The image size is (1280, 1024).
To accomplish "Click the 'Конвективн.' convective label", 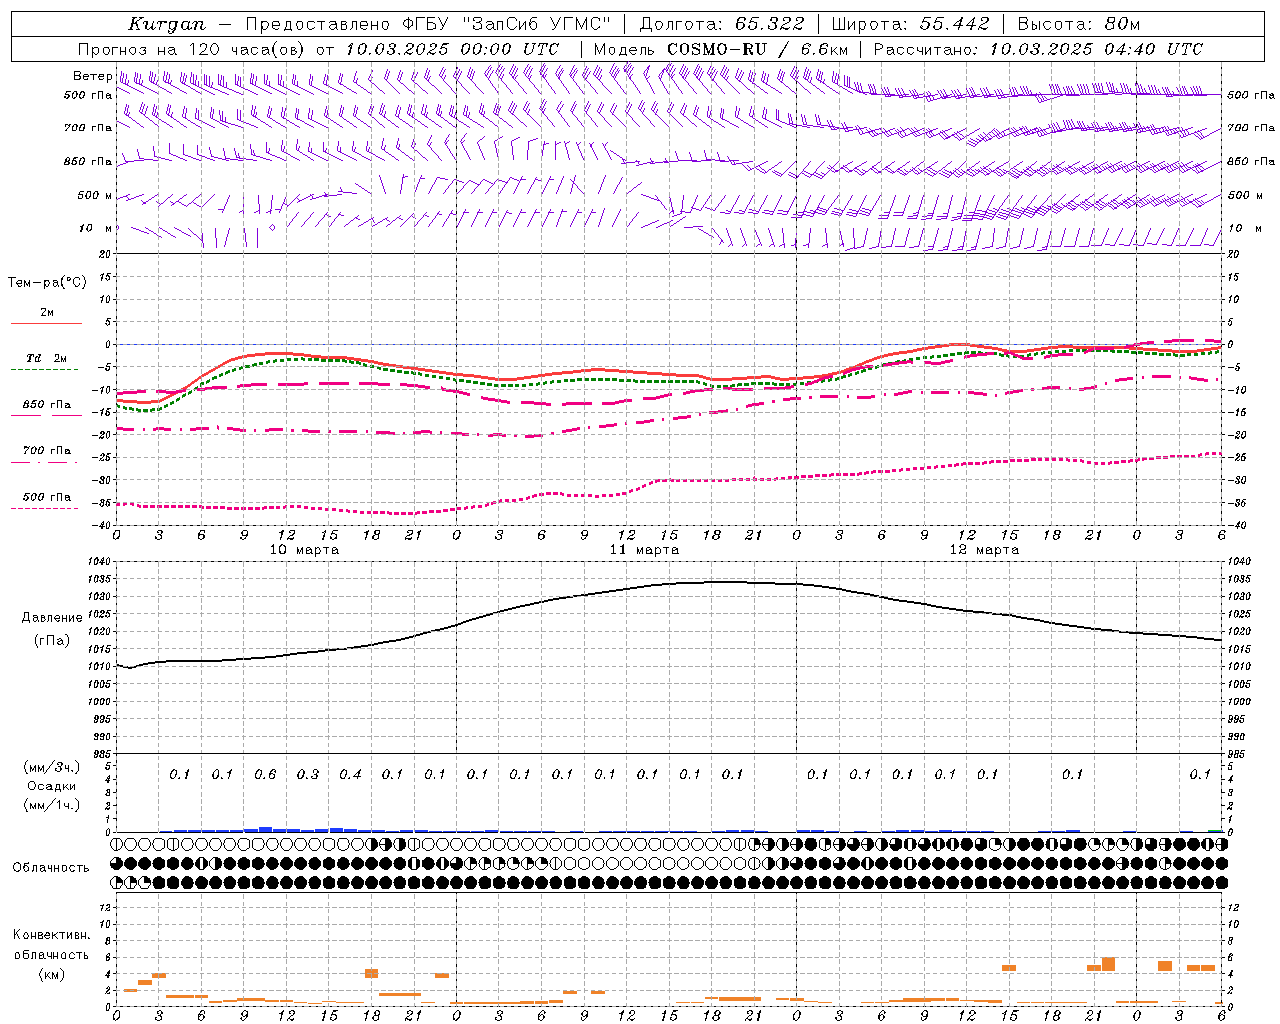I will tap(51, 934).
